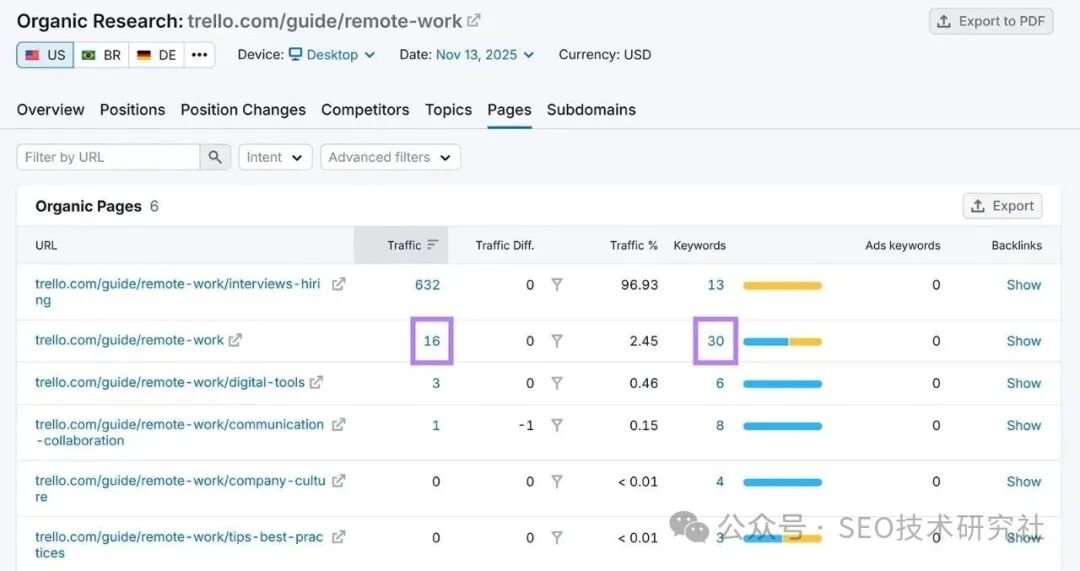
Task: Switch to the Overview tab
Action: click(50, 110)
